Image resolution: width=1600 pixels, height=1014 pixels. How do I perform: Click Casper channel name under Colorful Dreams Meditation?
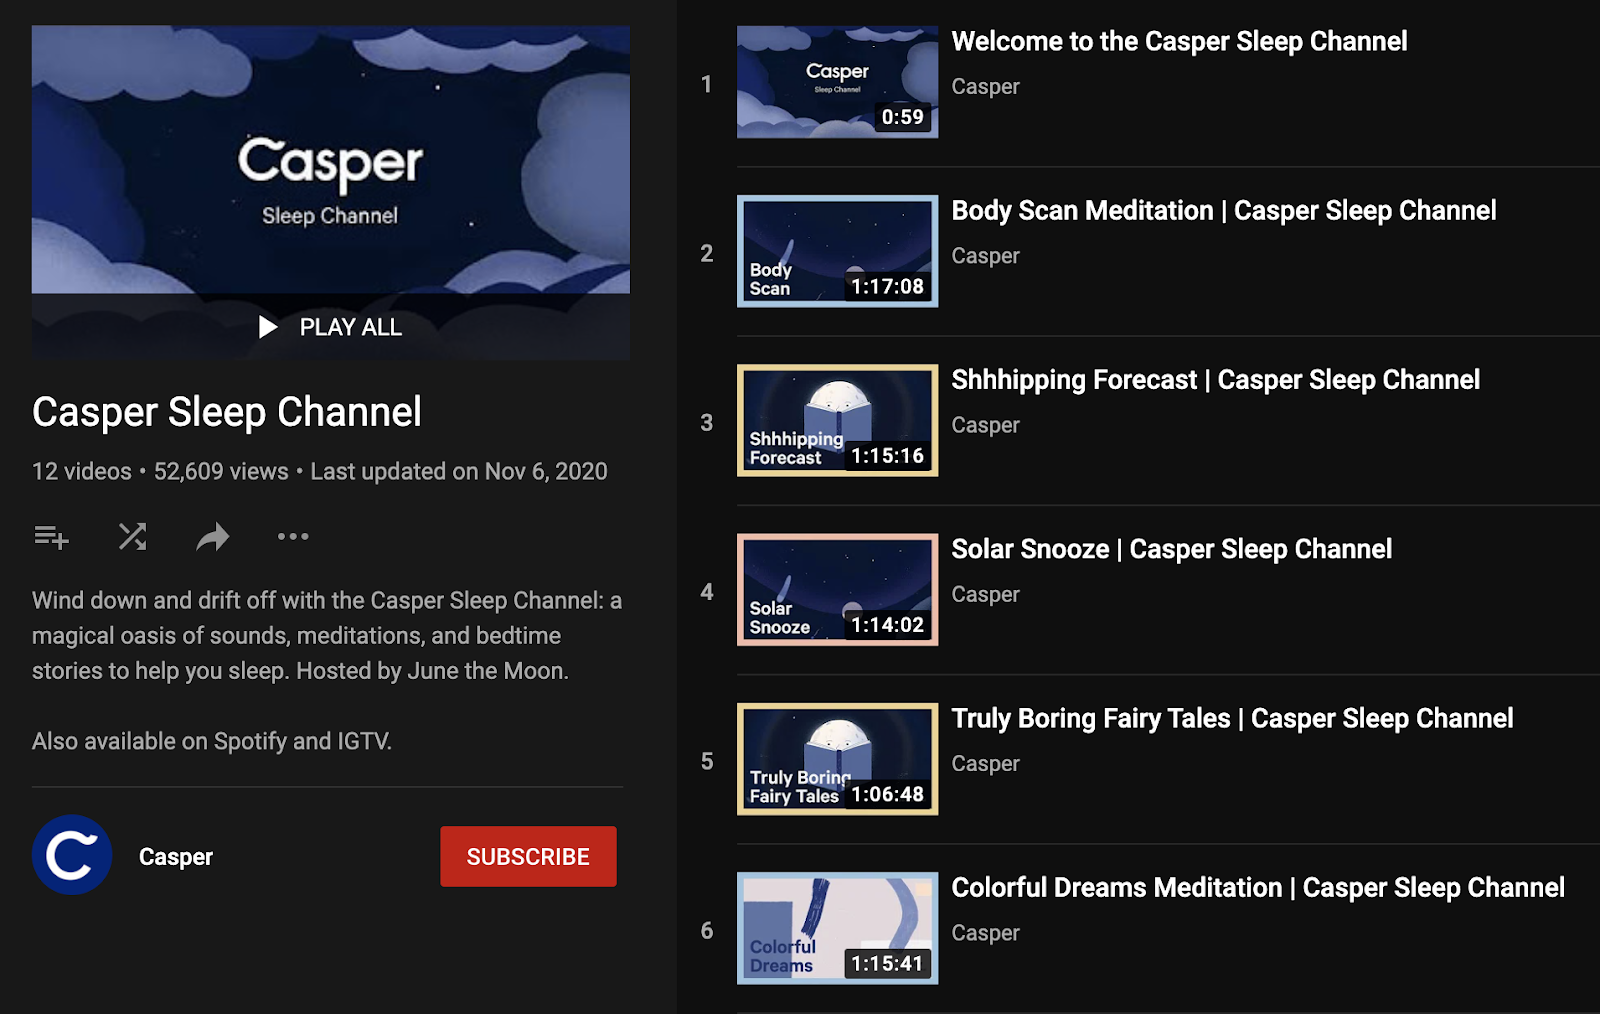[x=985, y=933]
